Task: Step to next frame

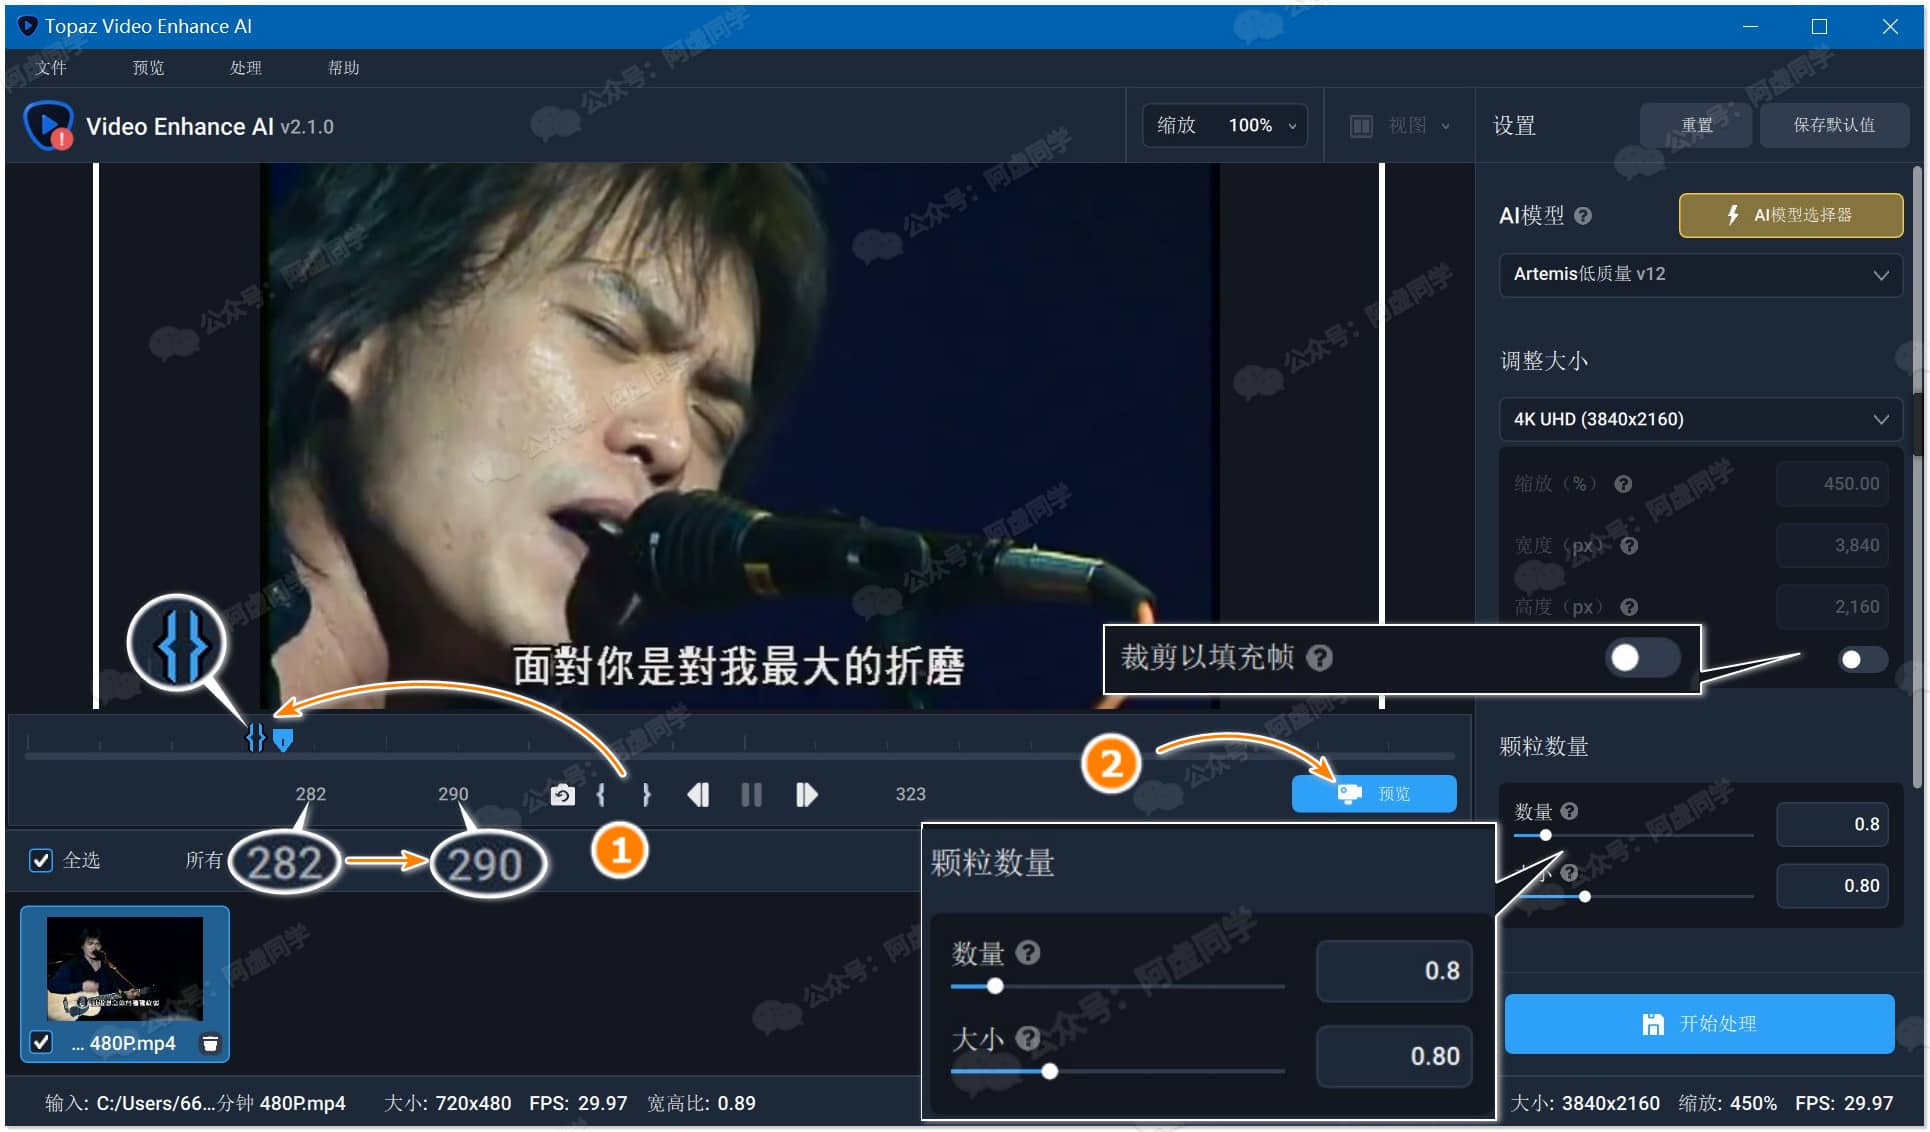Action: [x=806, y=795]
